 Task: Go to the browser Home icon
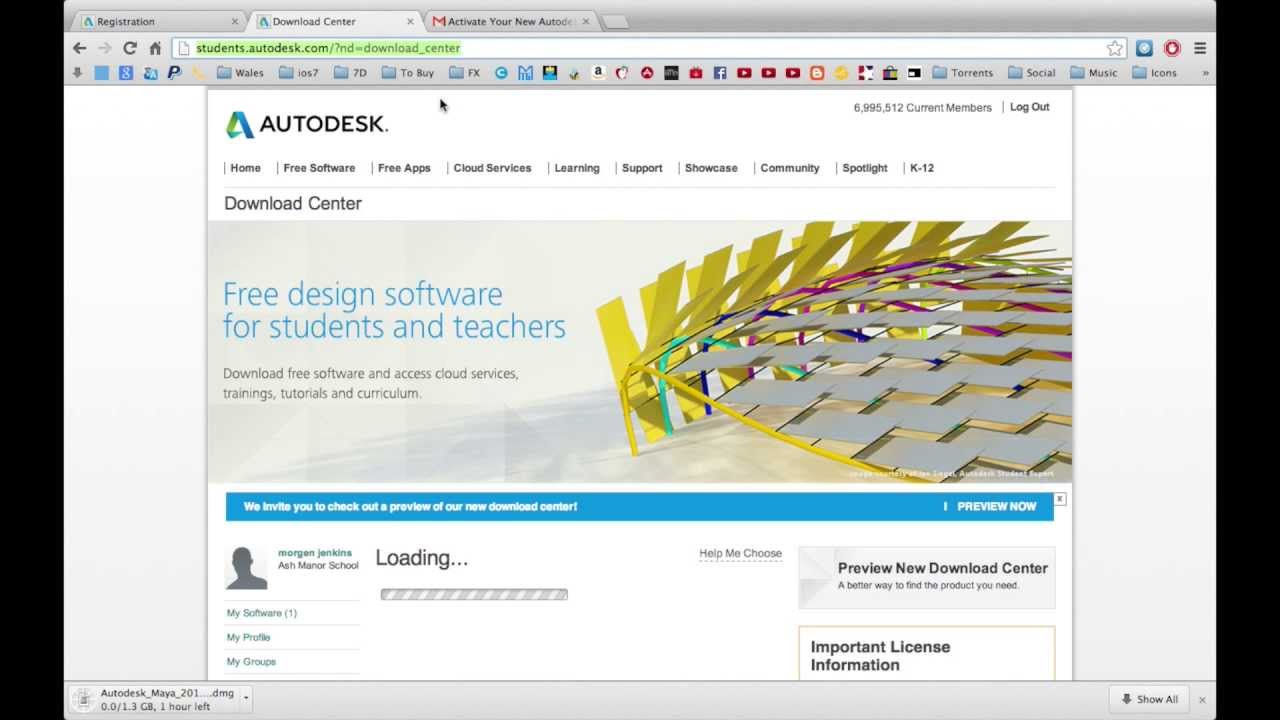(155, 48)
